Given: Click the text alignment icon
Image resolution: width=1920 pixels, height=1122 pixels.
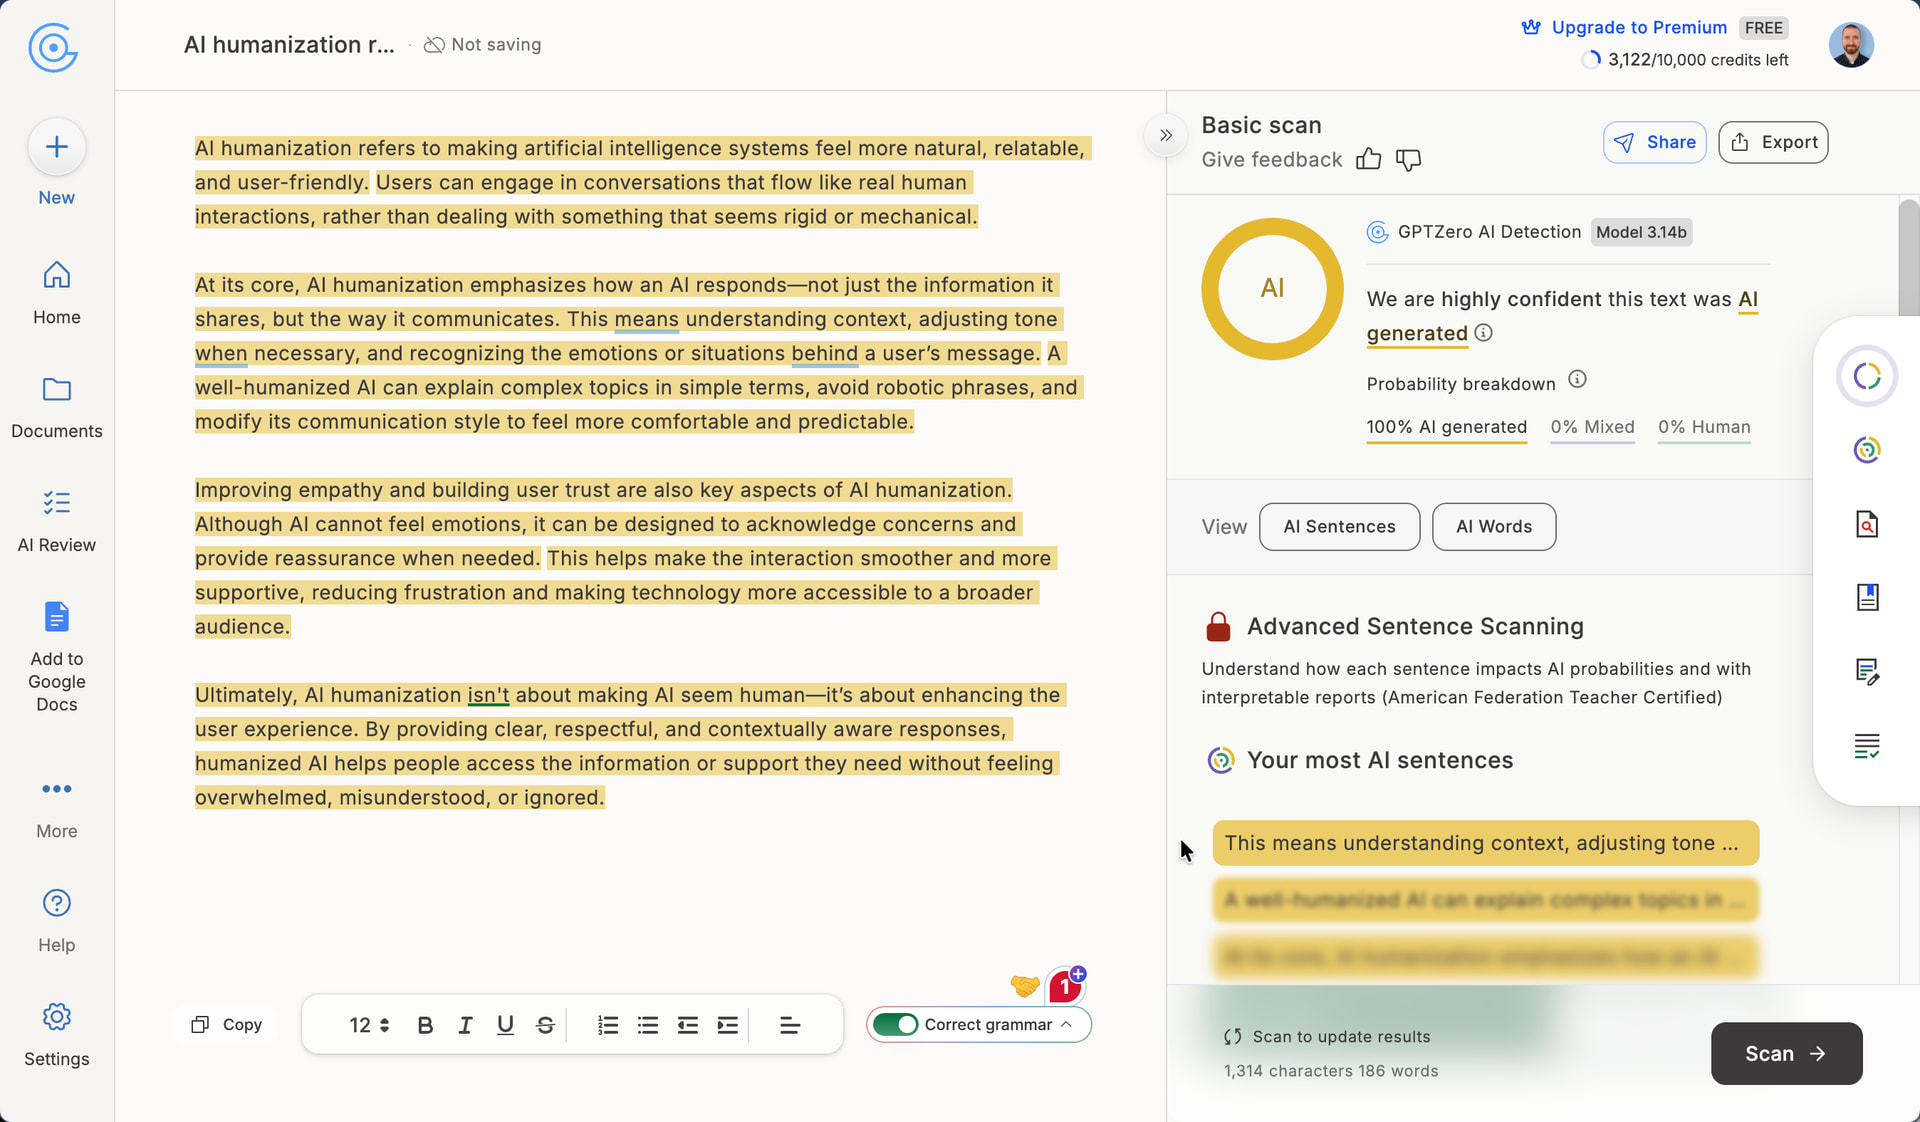Looking at the screenshot, I should coord(789,1025).
